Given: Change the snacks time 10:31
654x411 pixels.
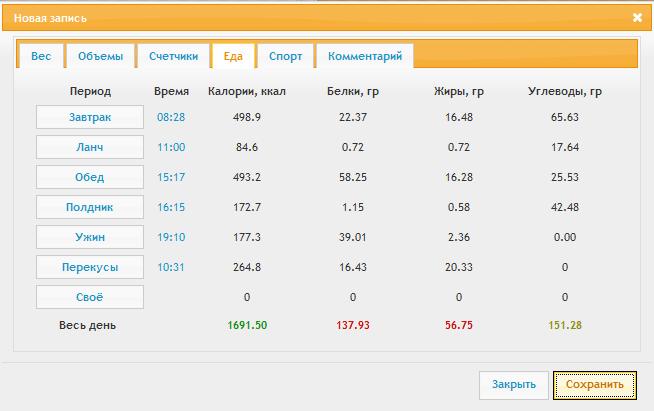Looking at the screenshot, I should point(171,267).
